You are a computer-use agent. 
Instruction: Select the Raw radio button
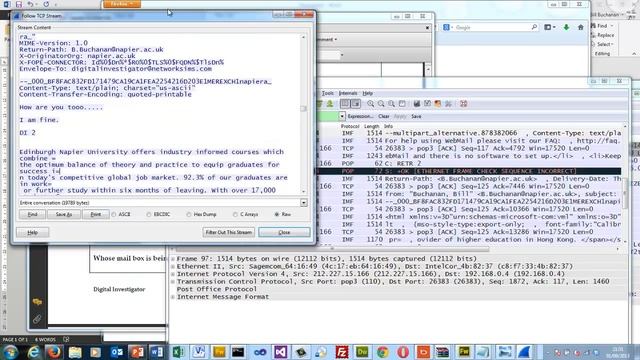click(277, 214)
